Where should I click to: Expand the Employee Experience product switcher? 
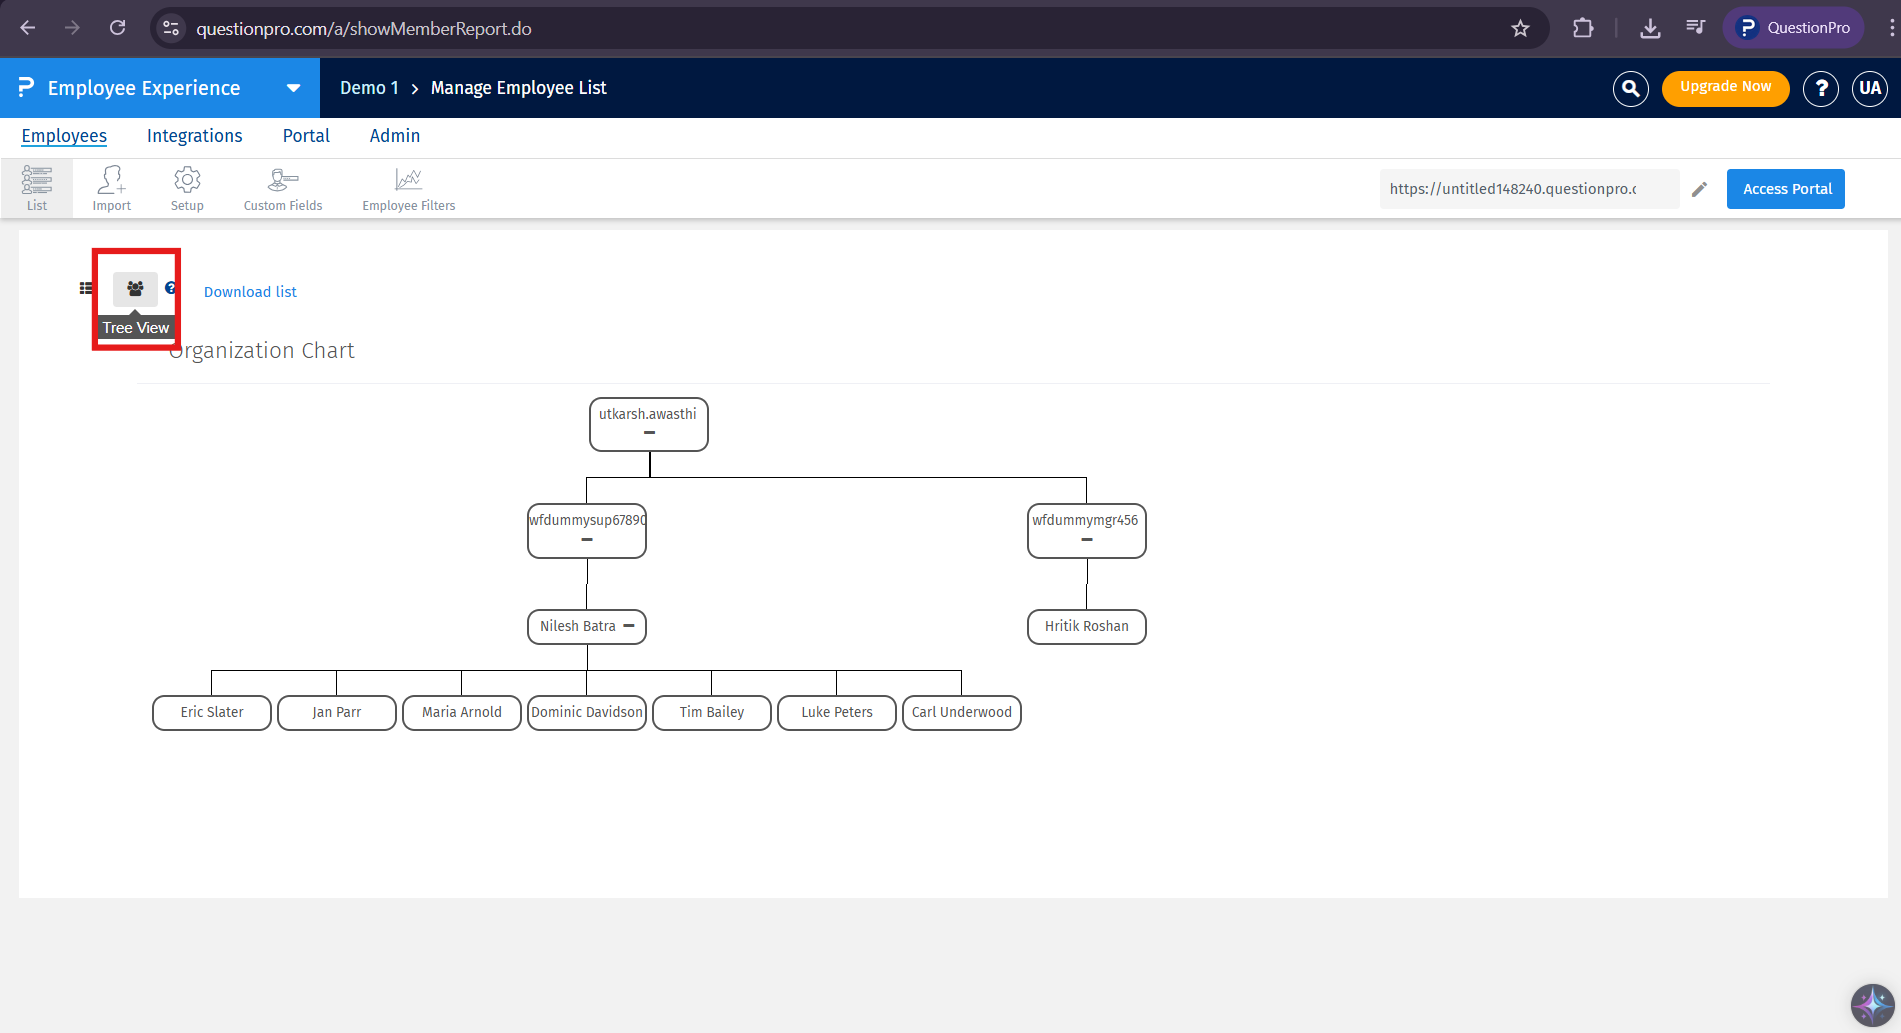(x=293, y=88)
